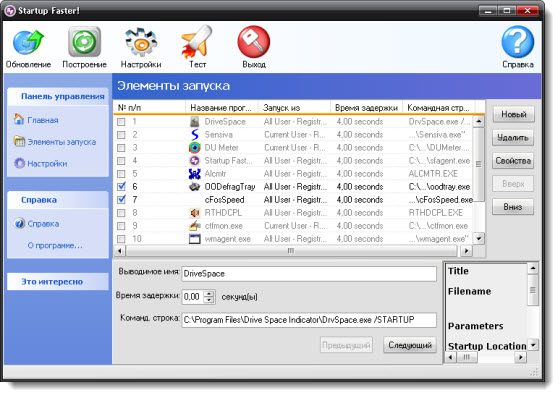Click the Время задержки value field 0,00
Screen dimensions: 560x397
193,297
